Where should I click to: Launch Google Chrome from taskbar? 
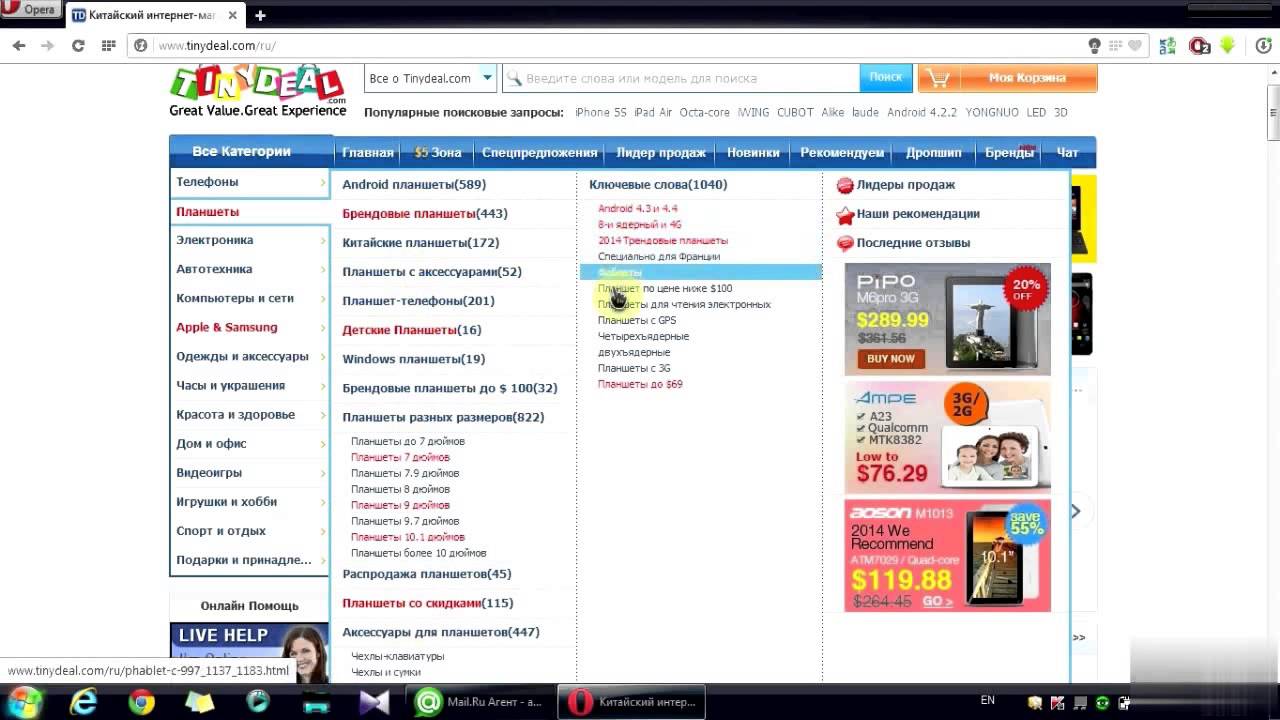click(x=142, y=702)
